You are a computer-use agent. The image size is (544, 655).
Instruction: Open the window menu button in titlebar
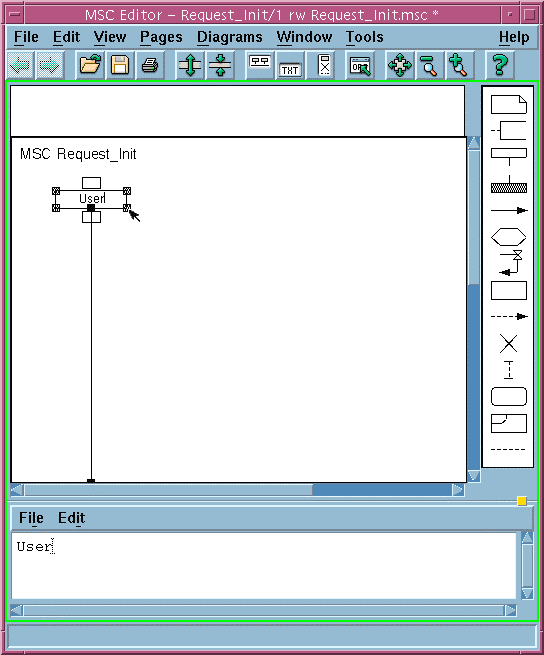click(x=15, y=15)
